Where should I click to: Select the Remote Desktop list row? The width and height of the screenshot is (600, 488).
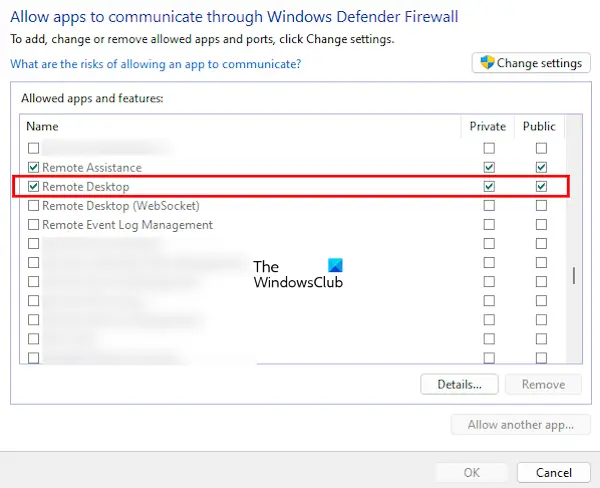pyautogui.click(x=291, y=186)
